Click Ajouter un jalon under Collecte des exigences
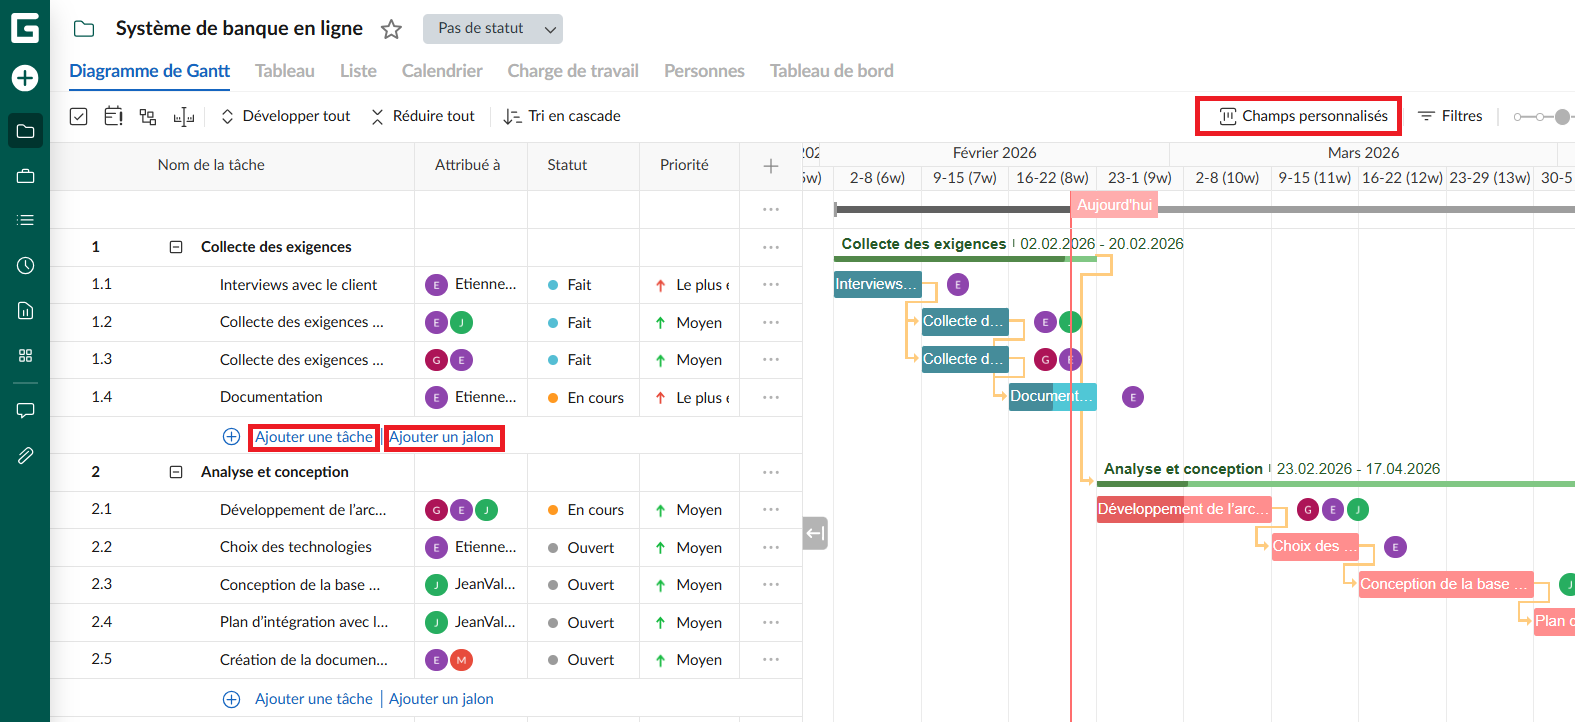Screen dimensions: 1575x722 pos(441,437)
